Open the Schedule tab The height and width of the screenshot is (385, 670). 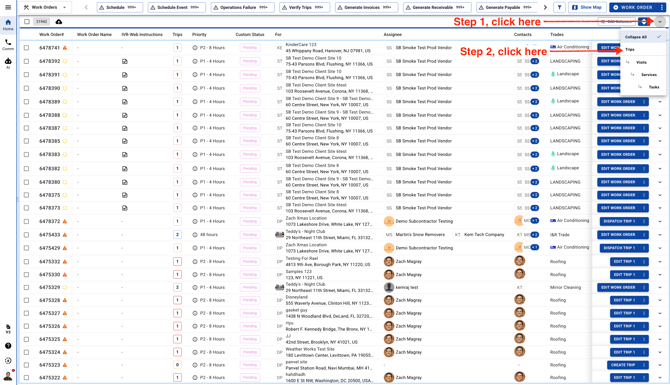click(x=120, y=7)
